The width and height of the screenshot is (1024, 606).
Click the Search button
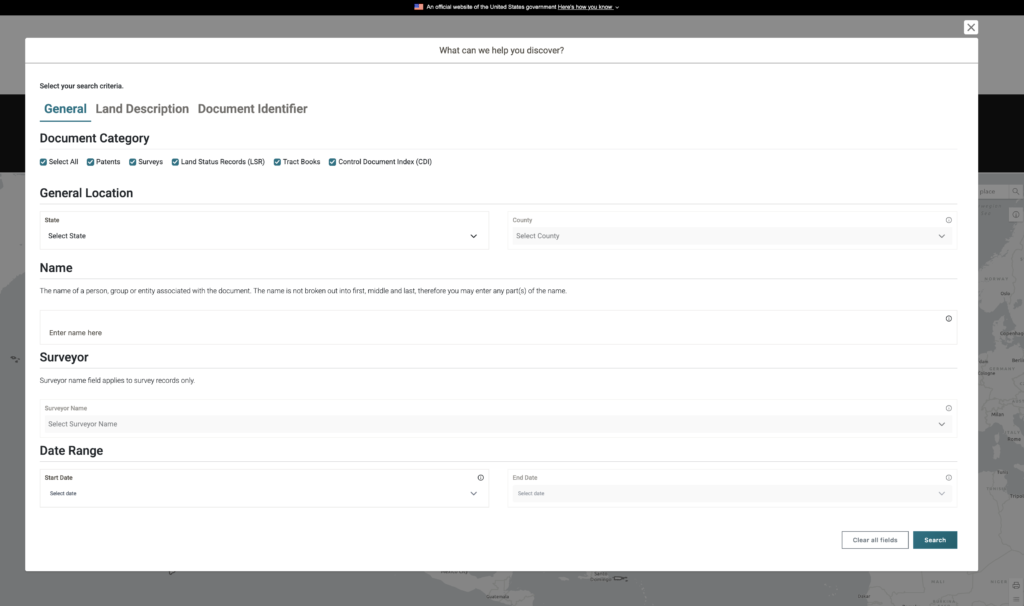pyautogui.click(x=935, y=540)
